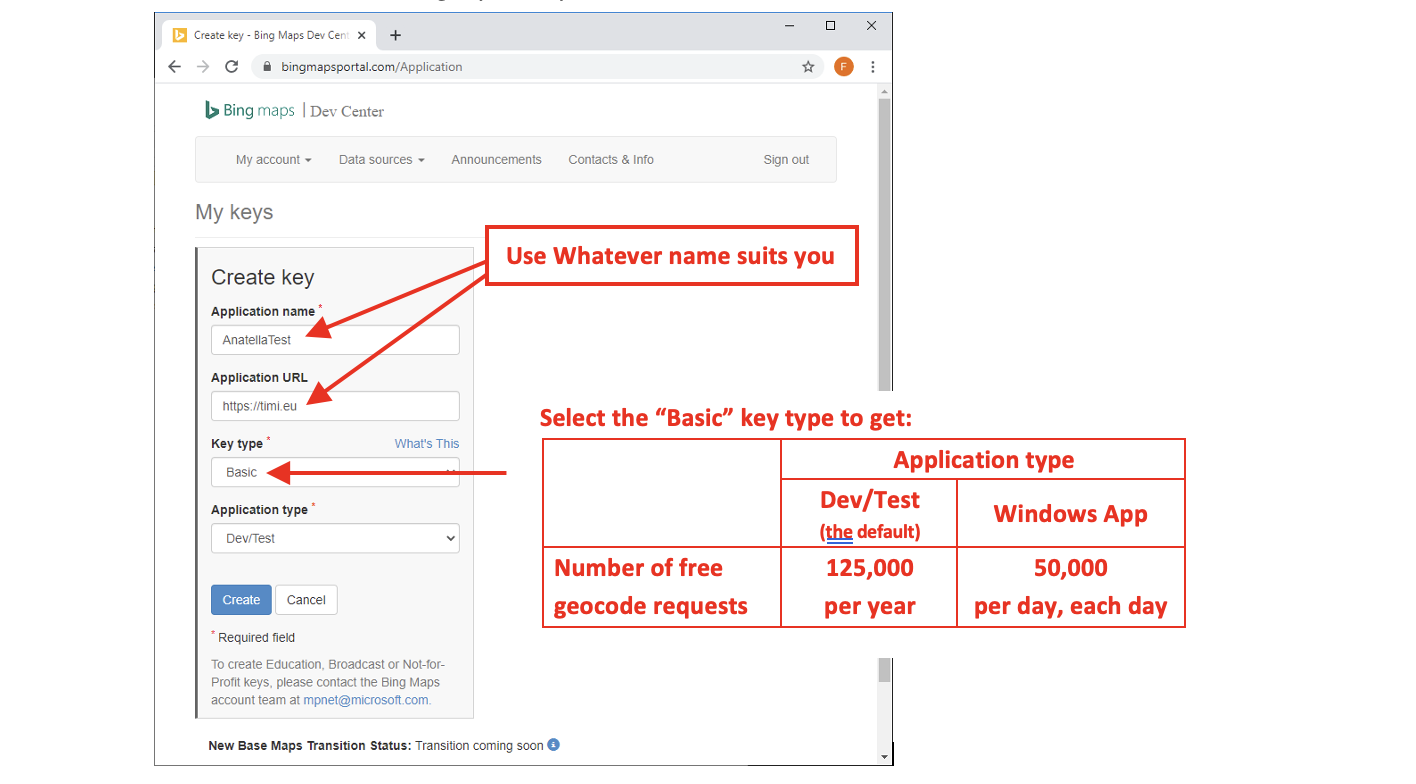Open the Application type dropdown

tap(335, 538)
